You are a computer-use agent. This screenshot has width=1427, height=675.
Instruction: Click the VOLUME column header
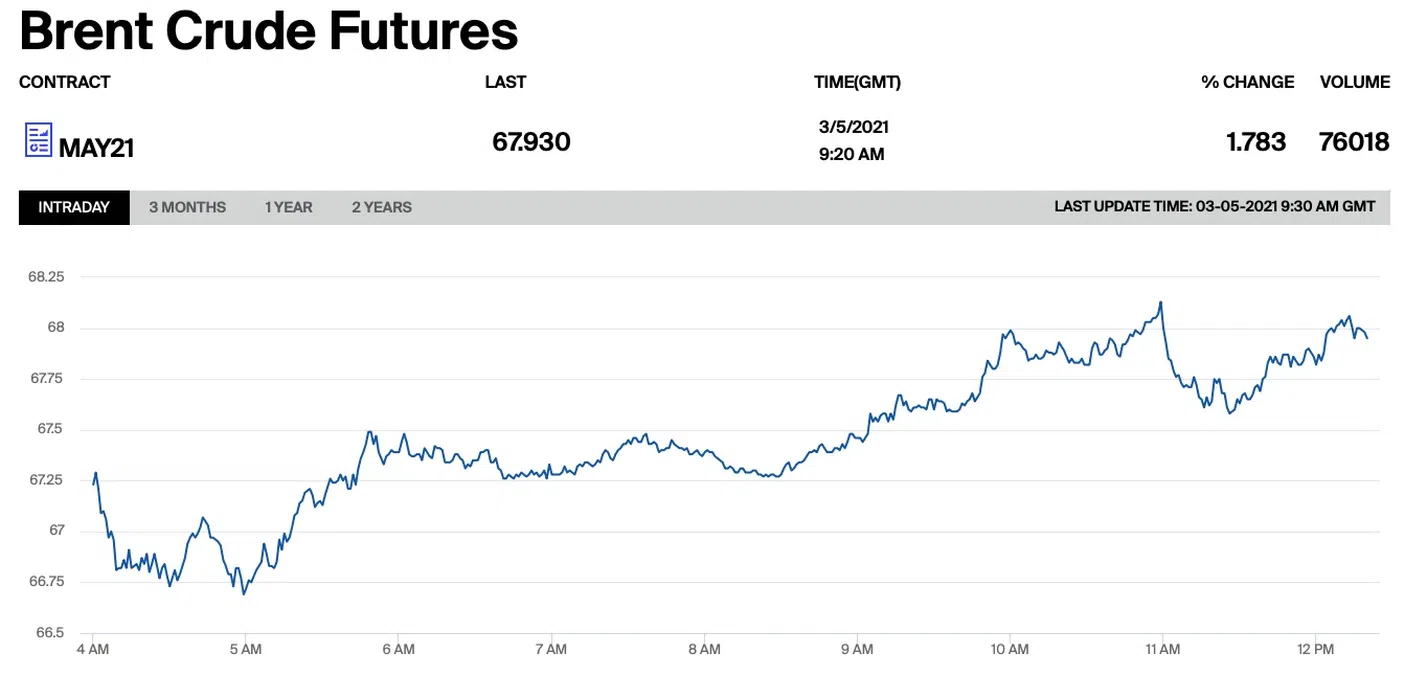[1354, 82]
